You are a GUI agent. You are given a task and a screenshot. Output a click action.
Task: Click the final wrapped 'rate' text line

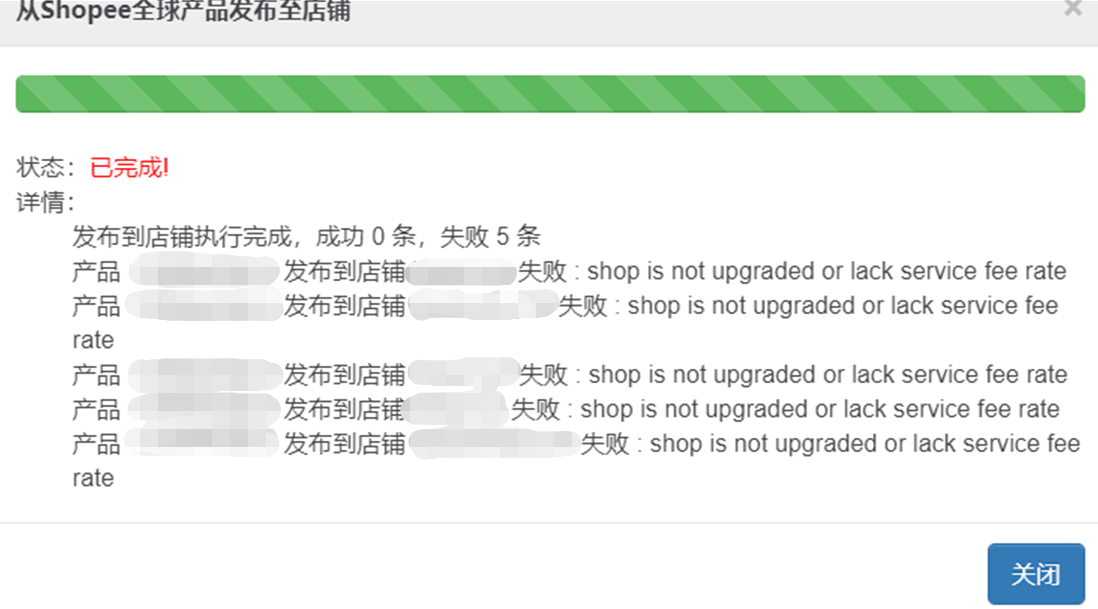(93, 479)
